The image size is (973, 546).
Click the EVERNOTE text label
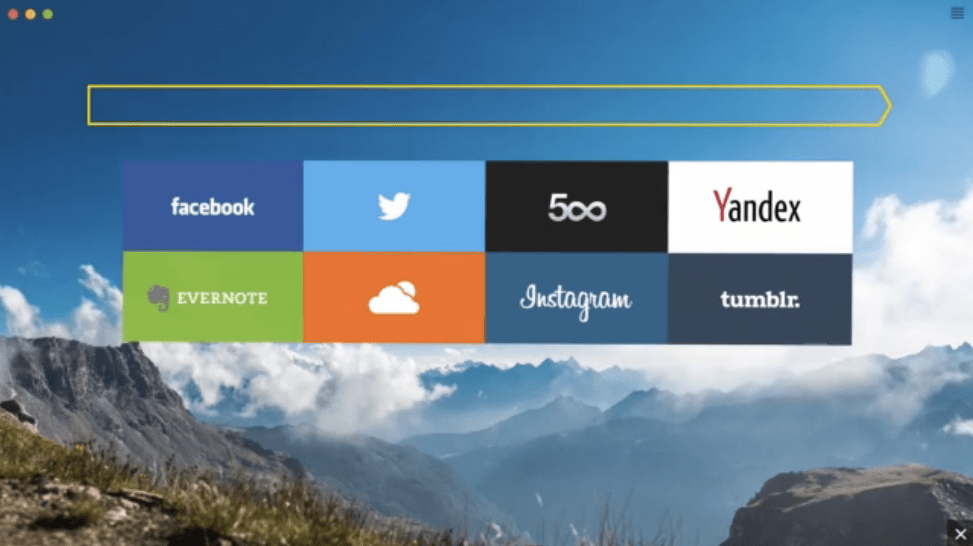(x=222, y=298)
